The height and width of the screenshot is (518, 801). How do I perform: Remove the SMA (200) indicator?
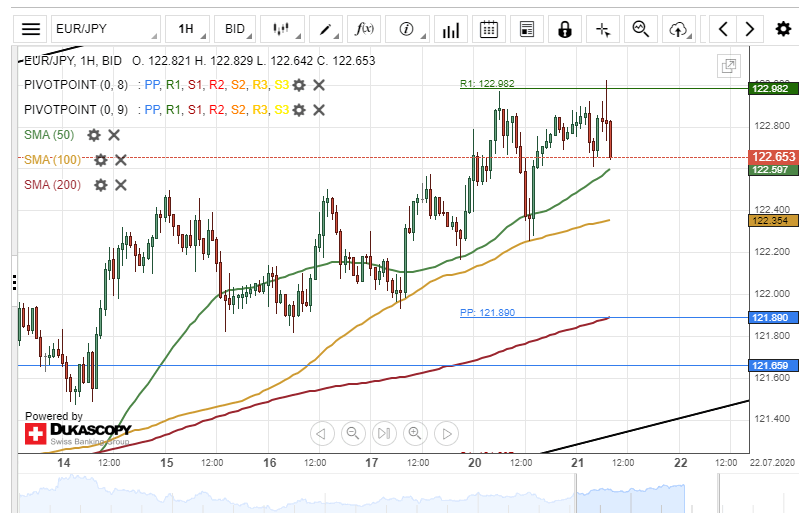pyautogui.click(x=120, y=185)
